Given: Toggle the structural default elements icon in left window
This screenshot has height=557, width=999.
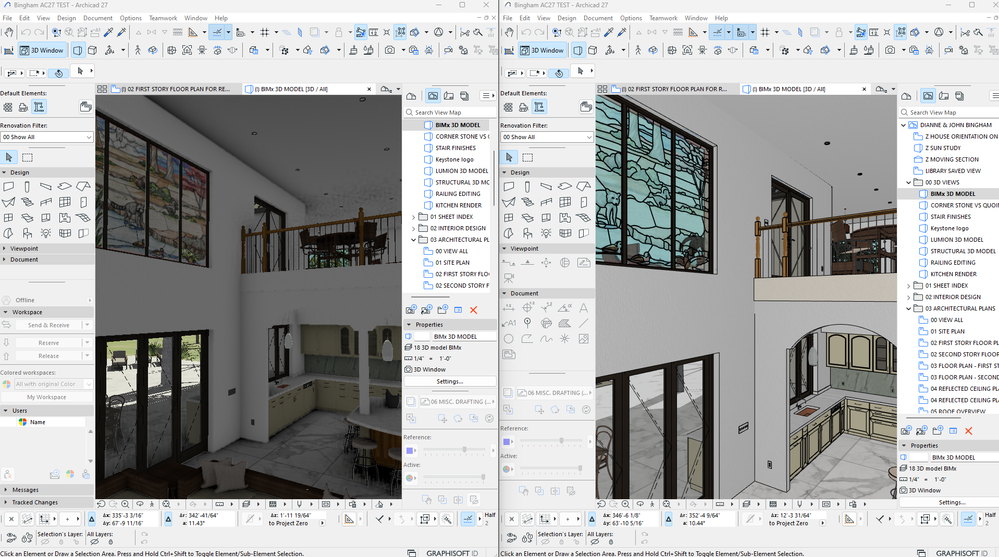Looking at the screenshot, I should [x=39, y=107].
